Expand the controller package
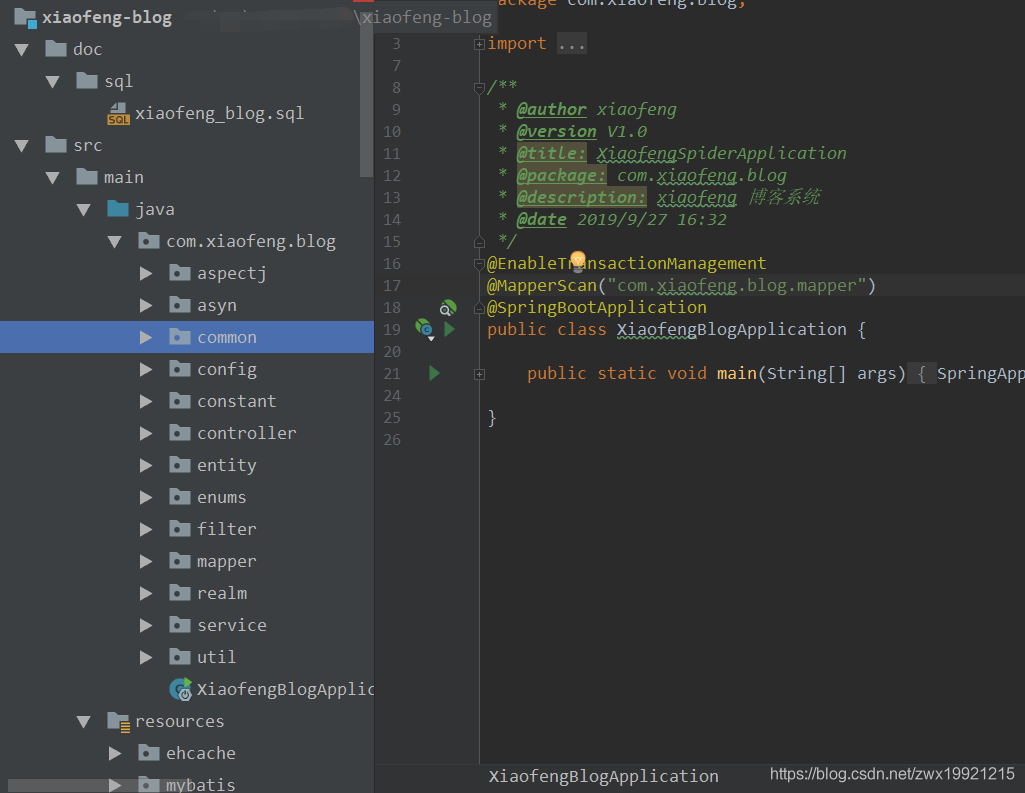The image size is (1025, 793). 147,433
